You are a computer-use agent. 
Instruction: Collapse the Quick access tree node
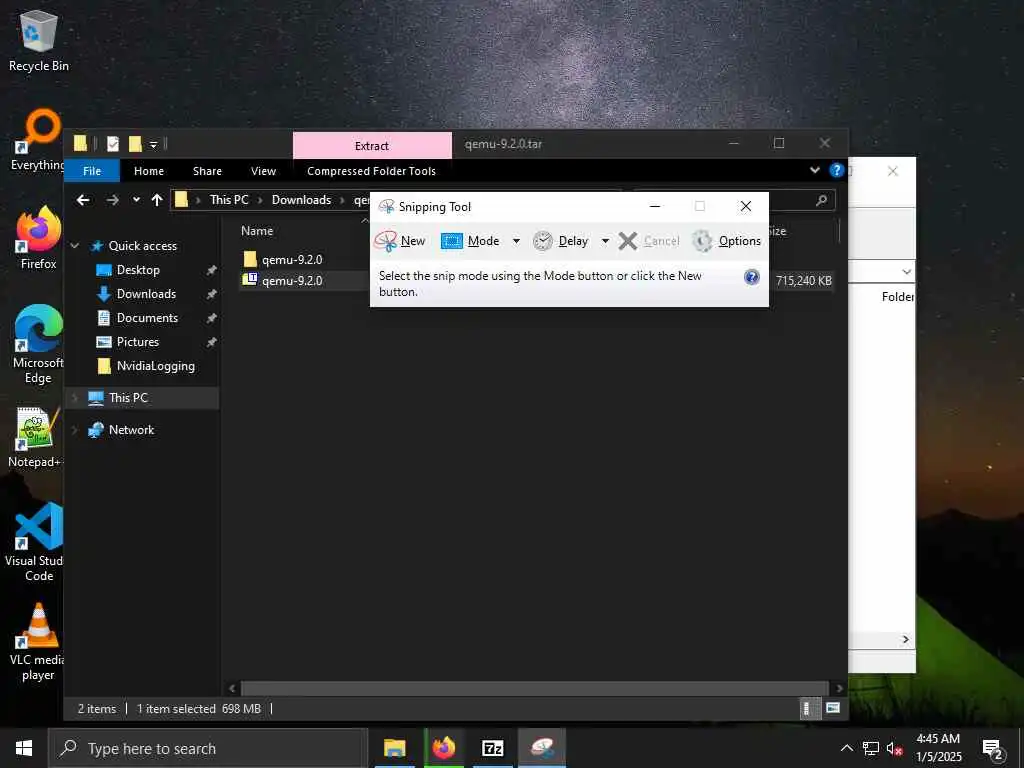point(75,246)
